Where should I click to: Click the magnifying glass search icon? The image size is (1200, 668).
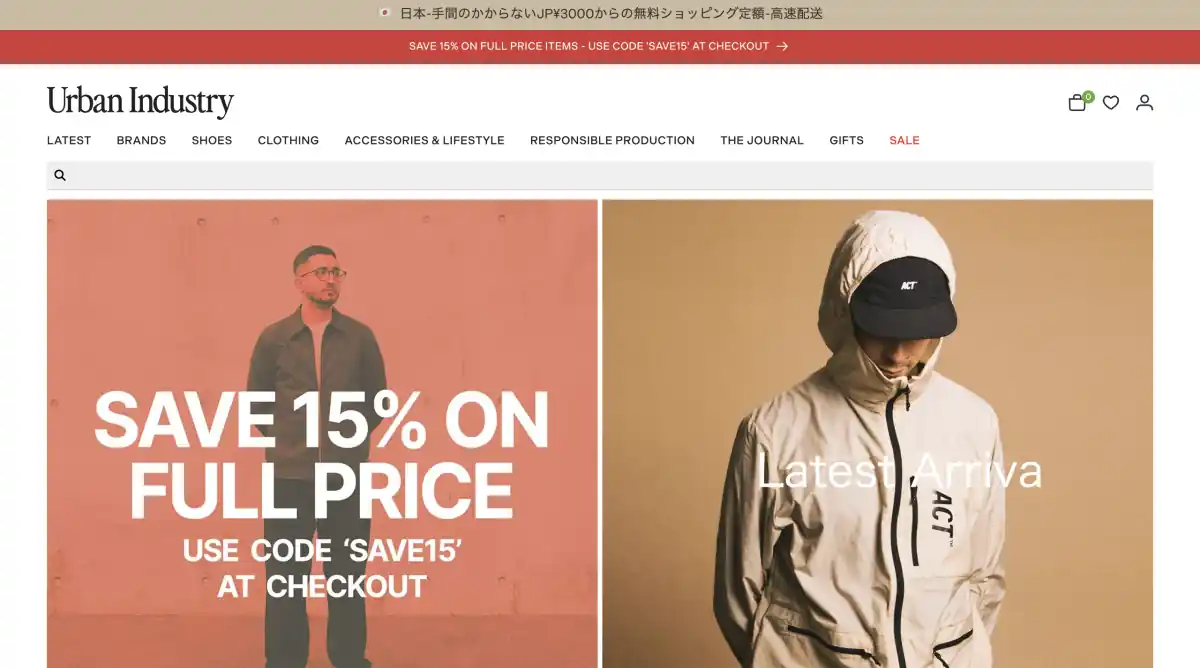[x=60, y=175]
